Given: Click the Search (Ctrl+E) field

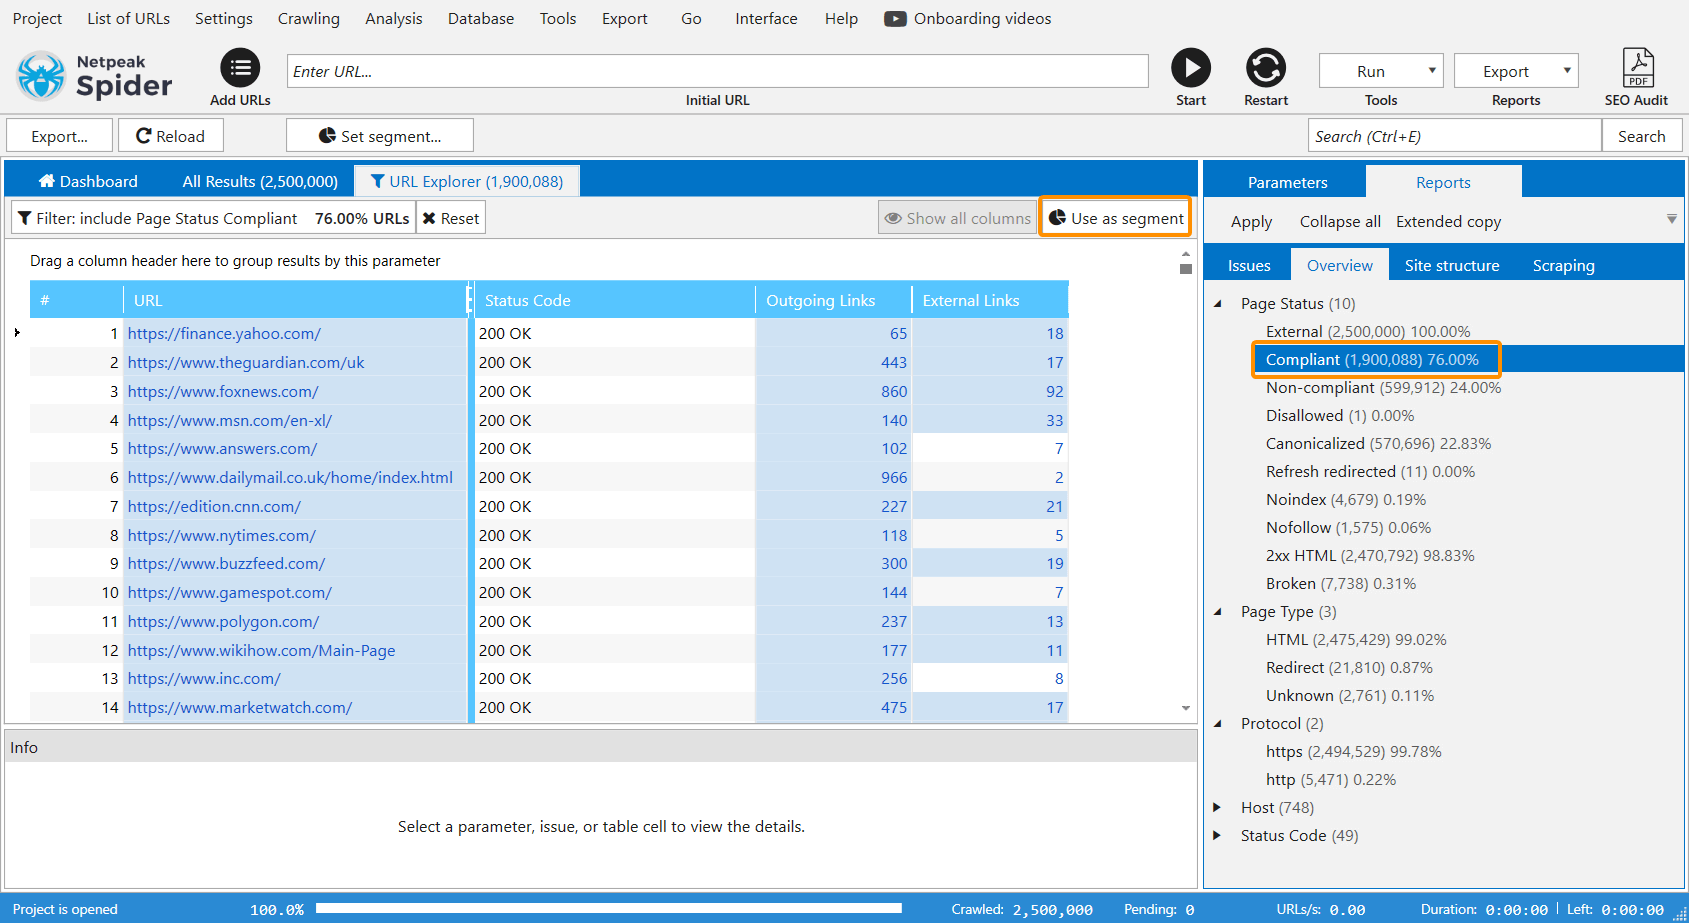Looking at the screenshot, I should click(1454, 136).
